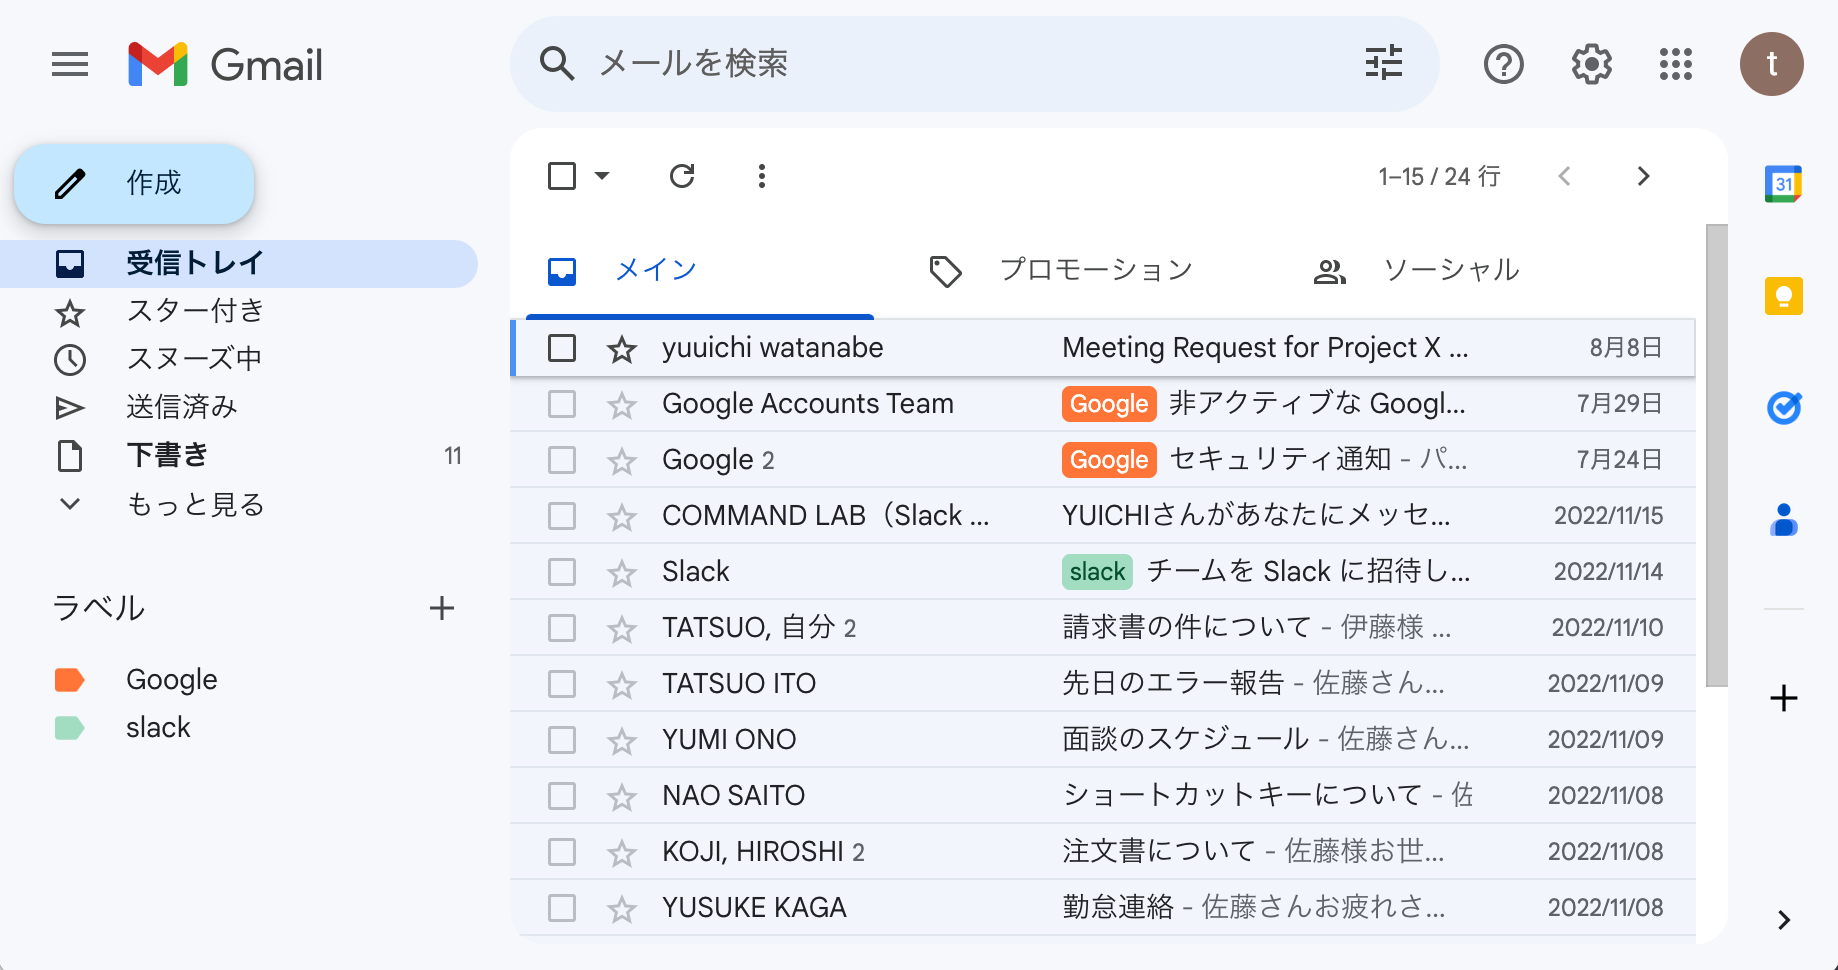Click the orange Google tag on 非アクティブ email

[1109, 404]
